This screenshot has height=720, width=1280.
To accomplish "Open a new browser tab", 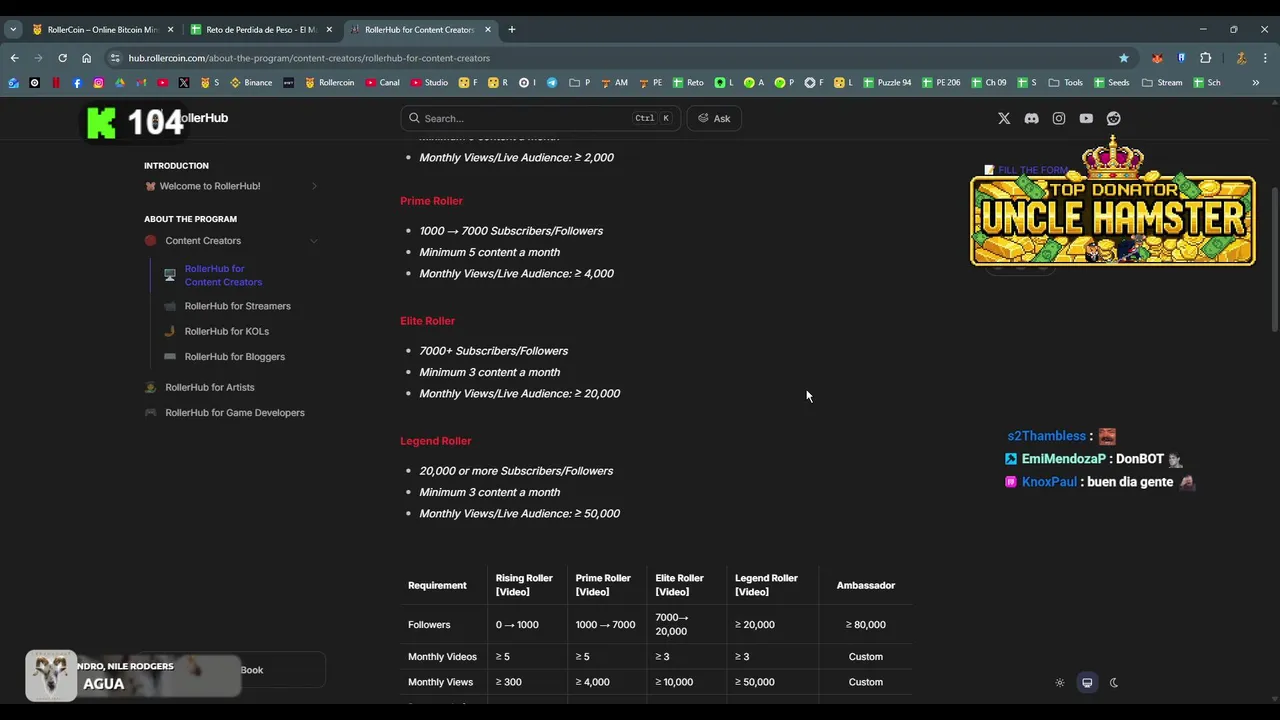I will tap(512, 30).
